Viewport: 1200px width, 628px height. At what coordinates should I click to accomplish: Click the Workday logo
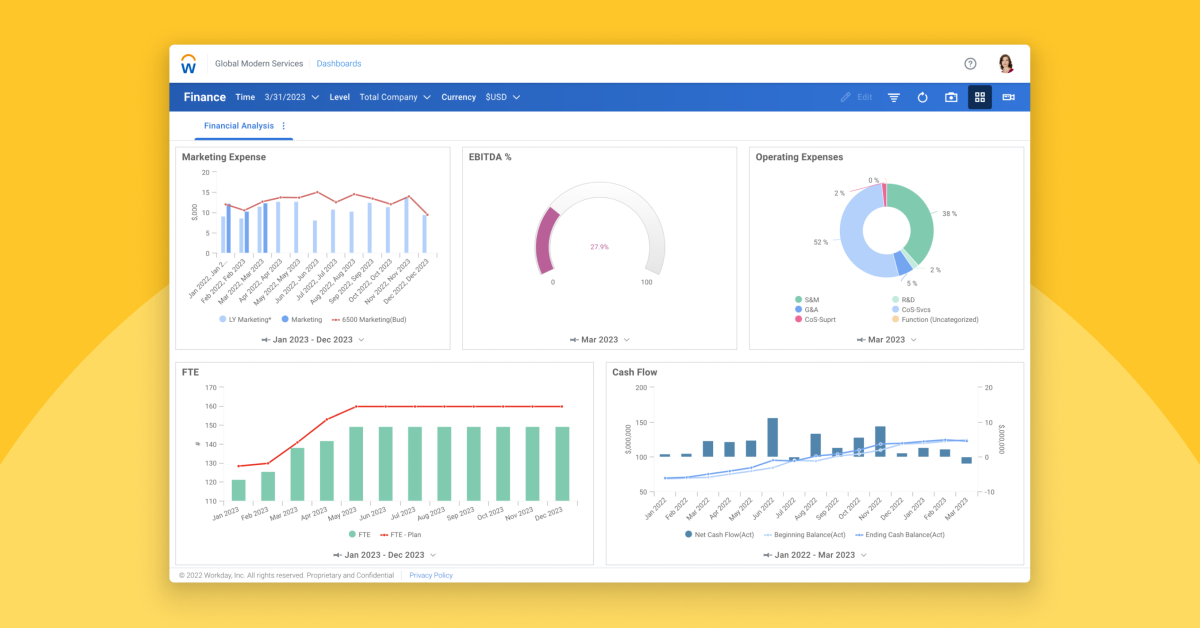coord(189,63)
